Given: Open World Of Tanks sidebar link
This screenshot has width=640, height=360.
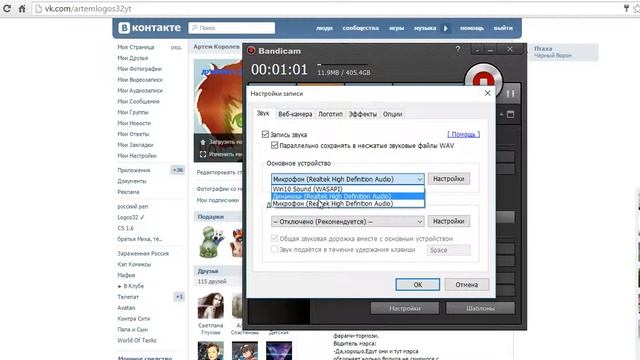Looking at the screenshot, I should point(137,340).
